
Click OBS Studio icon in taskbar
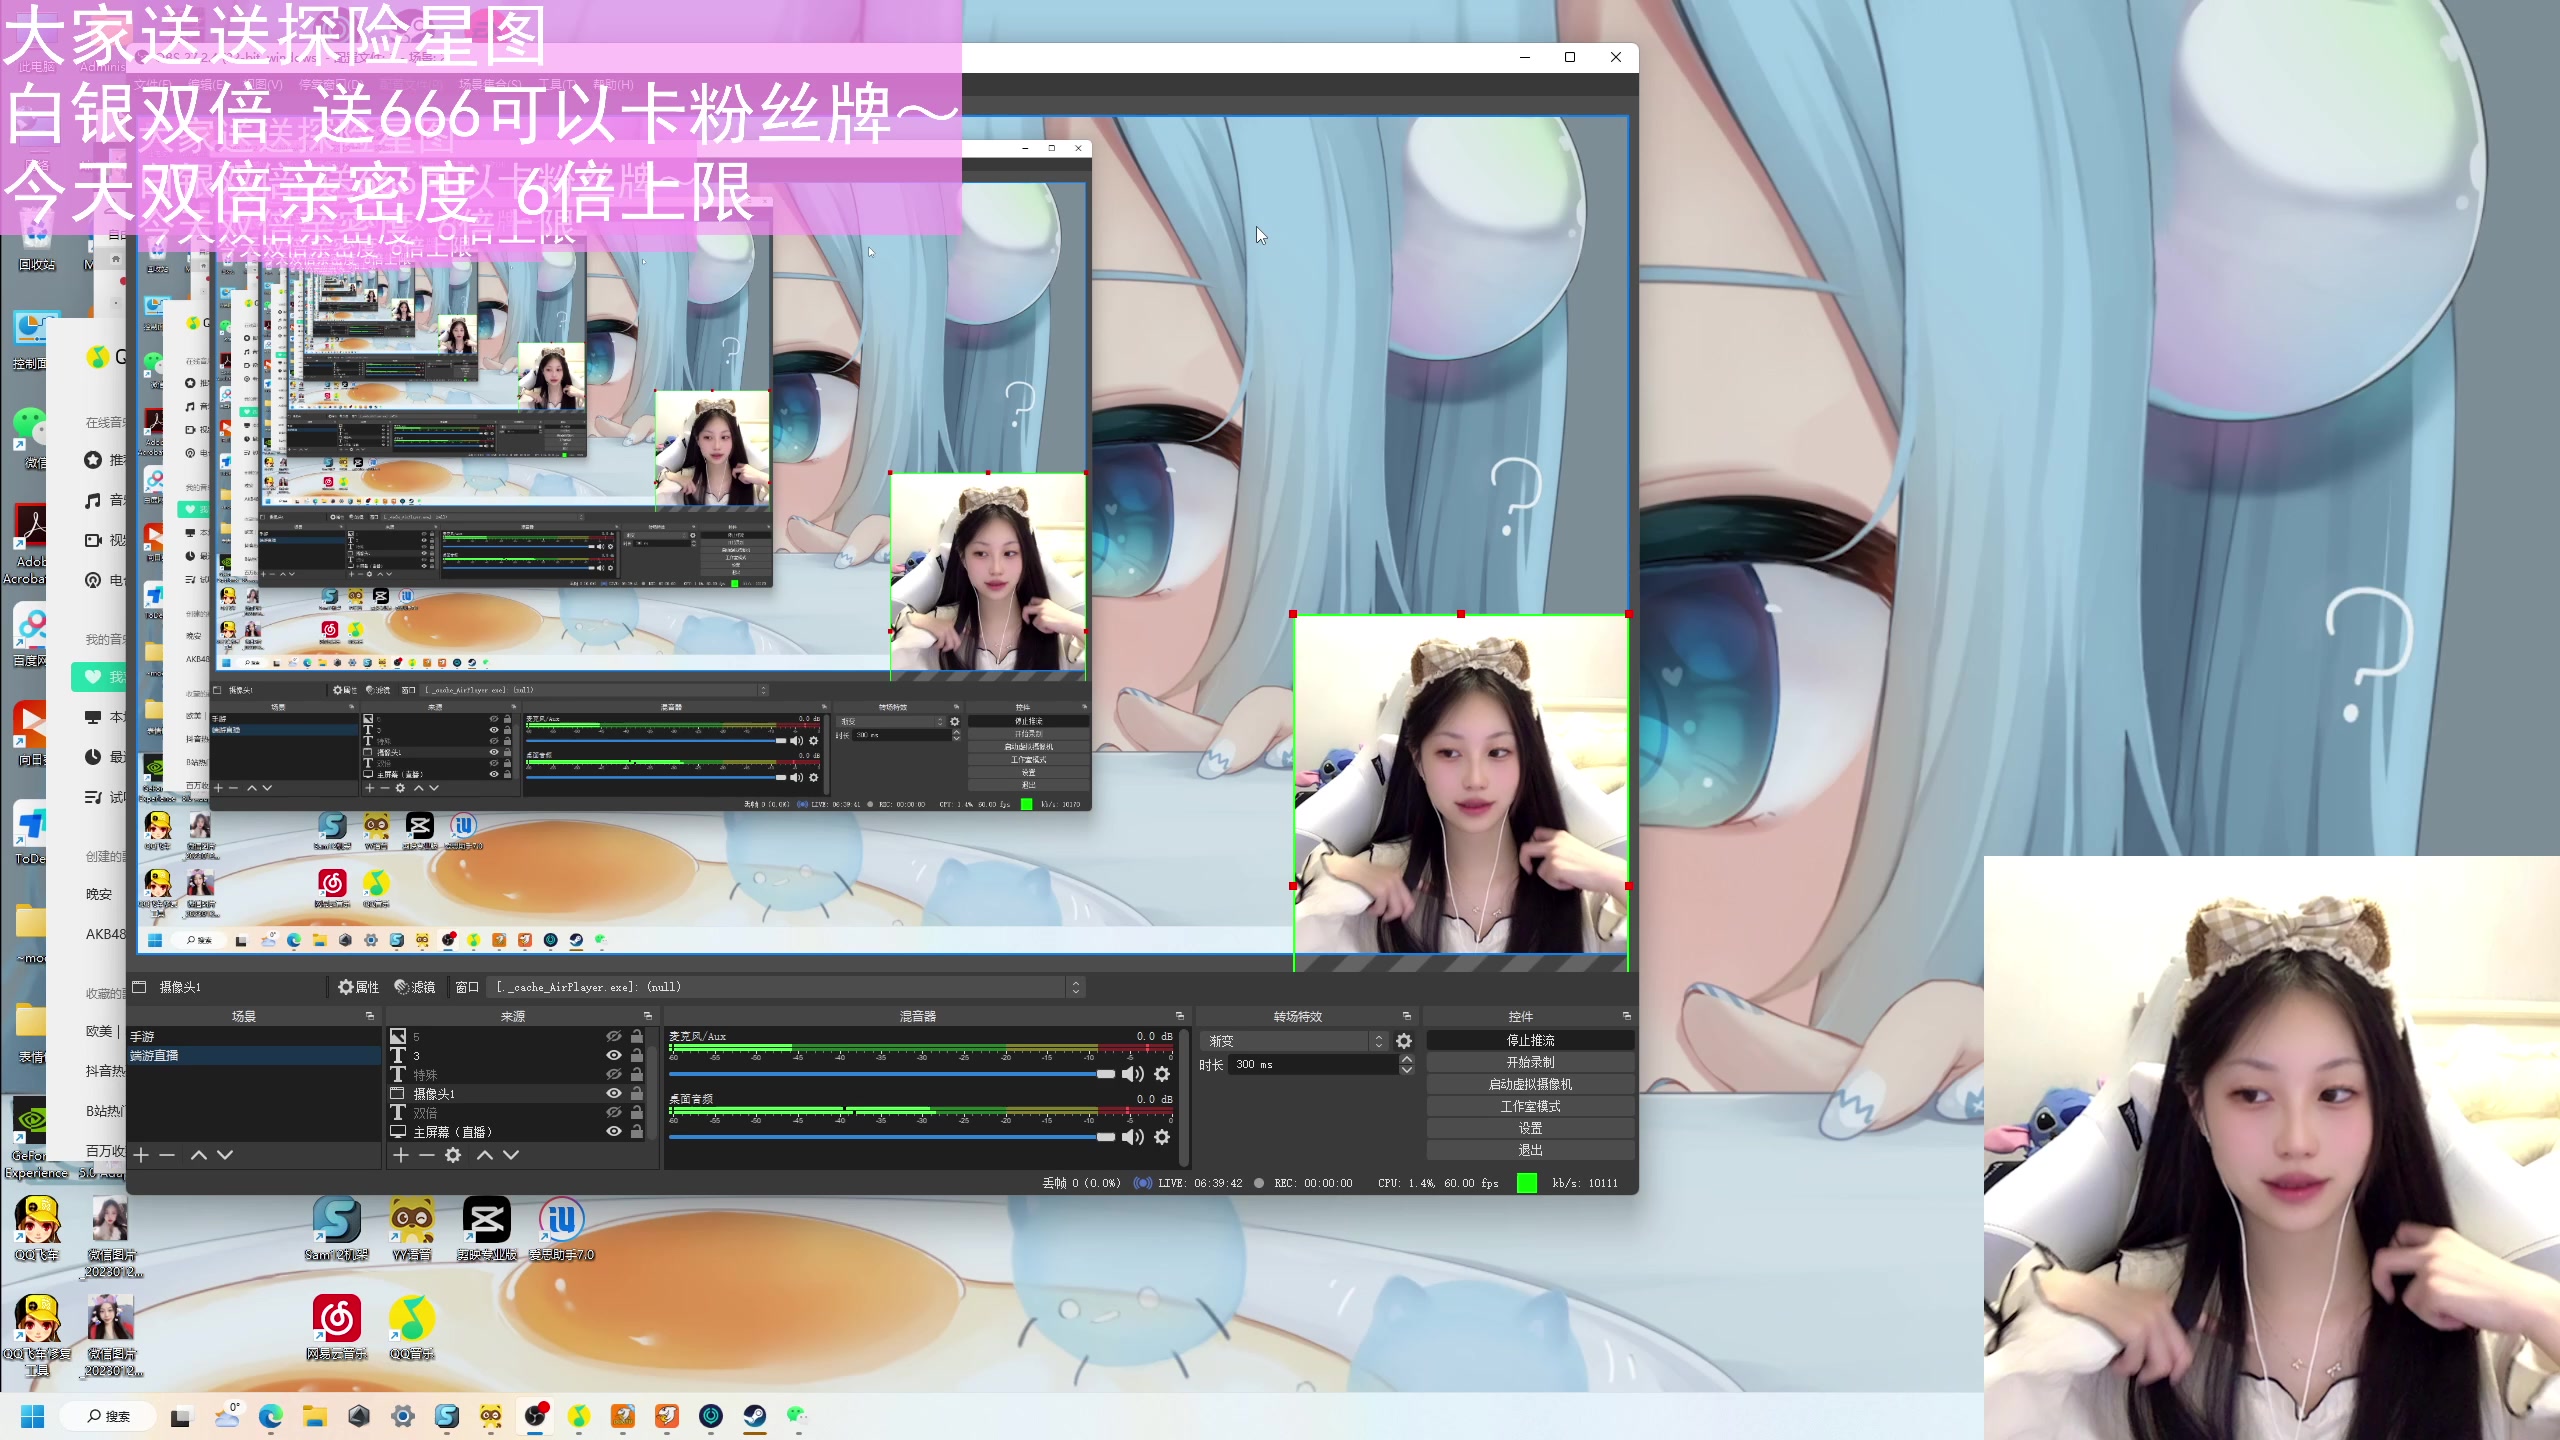tap(535, 1416)
